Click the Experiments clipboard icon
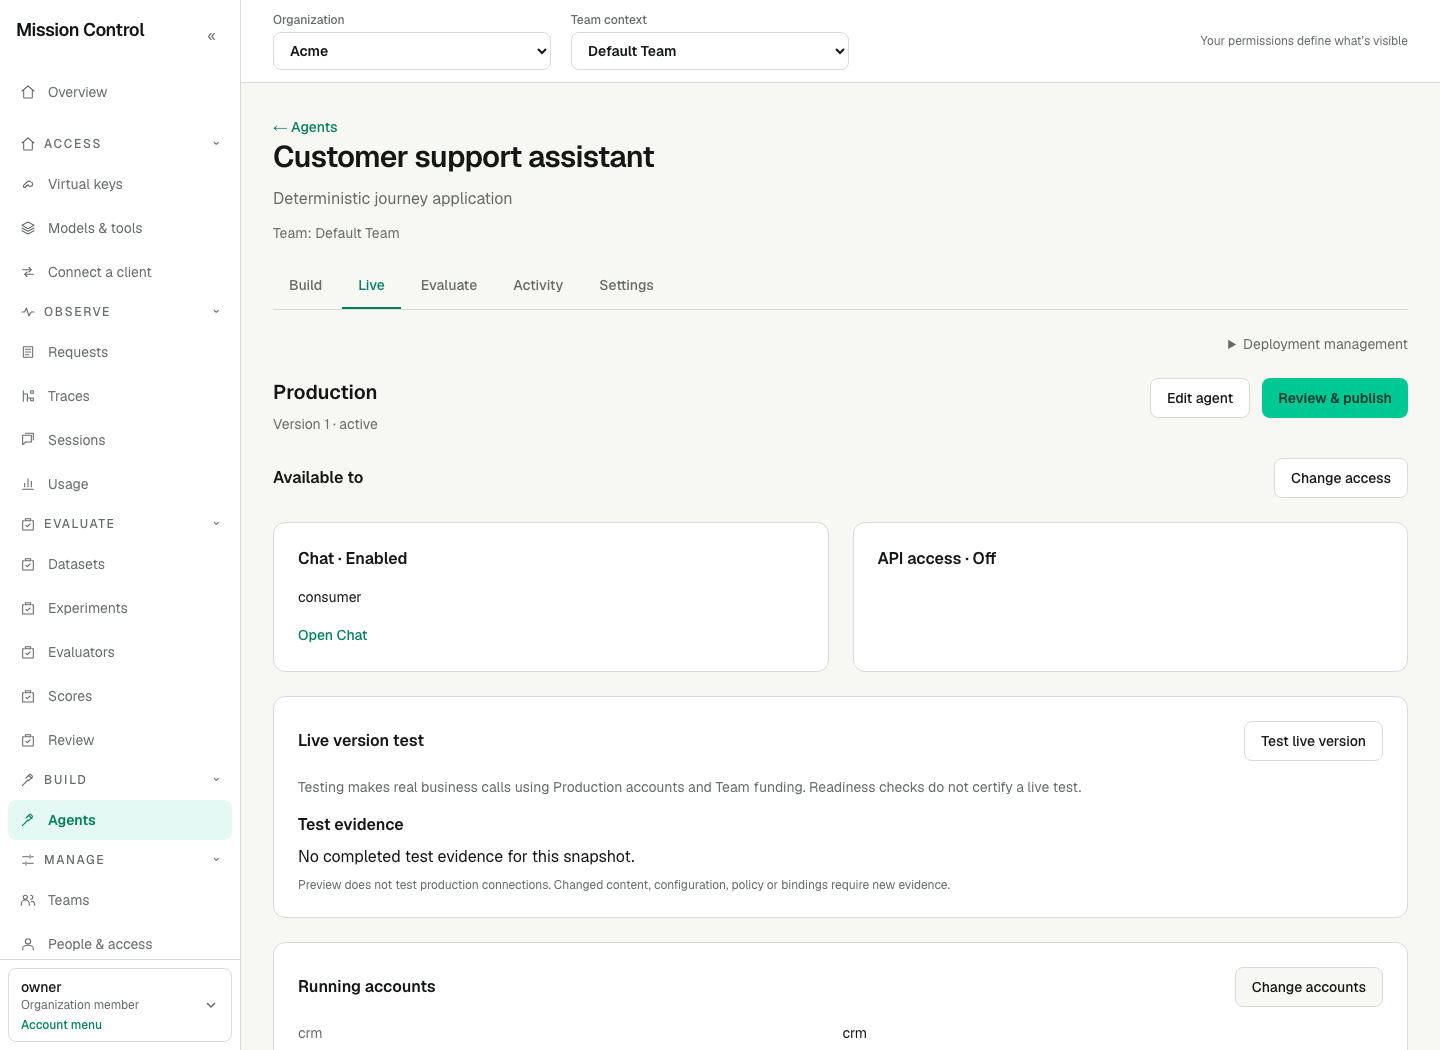 pos(28,608)
